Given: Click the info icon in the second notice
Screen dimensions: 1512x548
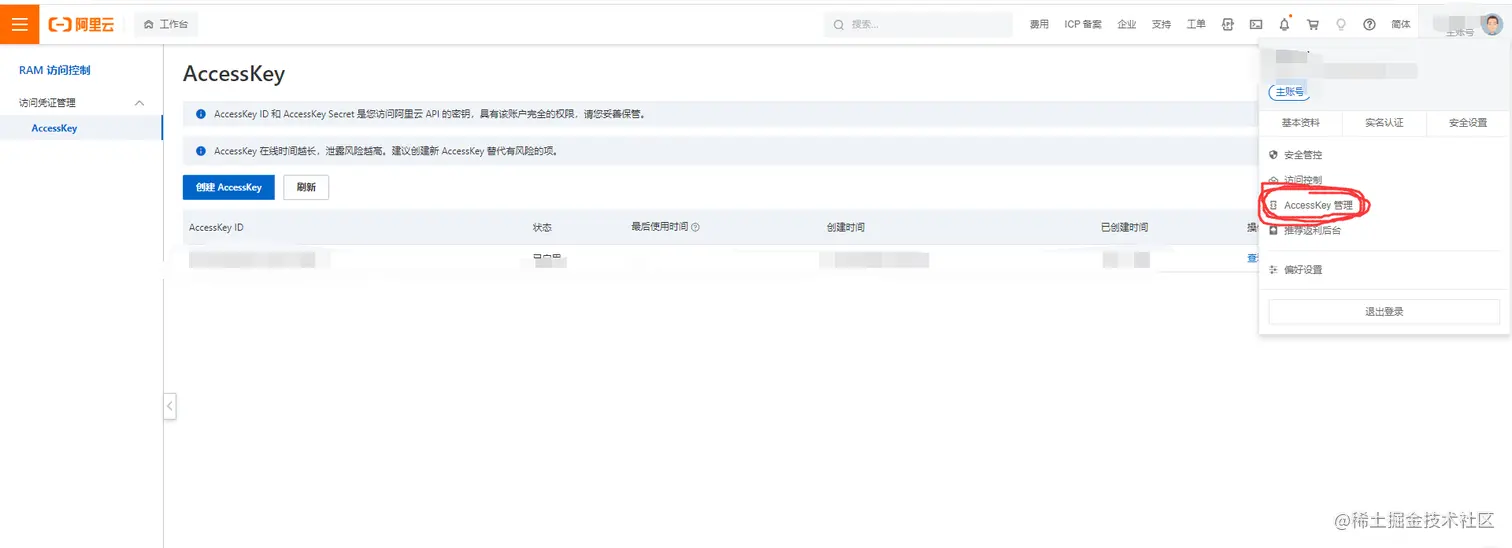Looking at the screenshot, I should pyautogui.click(x=201, y=151).
